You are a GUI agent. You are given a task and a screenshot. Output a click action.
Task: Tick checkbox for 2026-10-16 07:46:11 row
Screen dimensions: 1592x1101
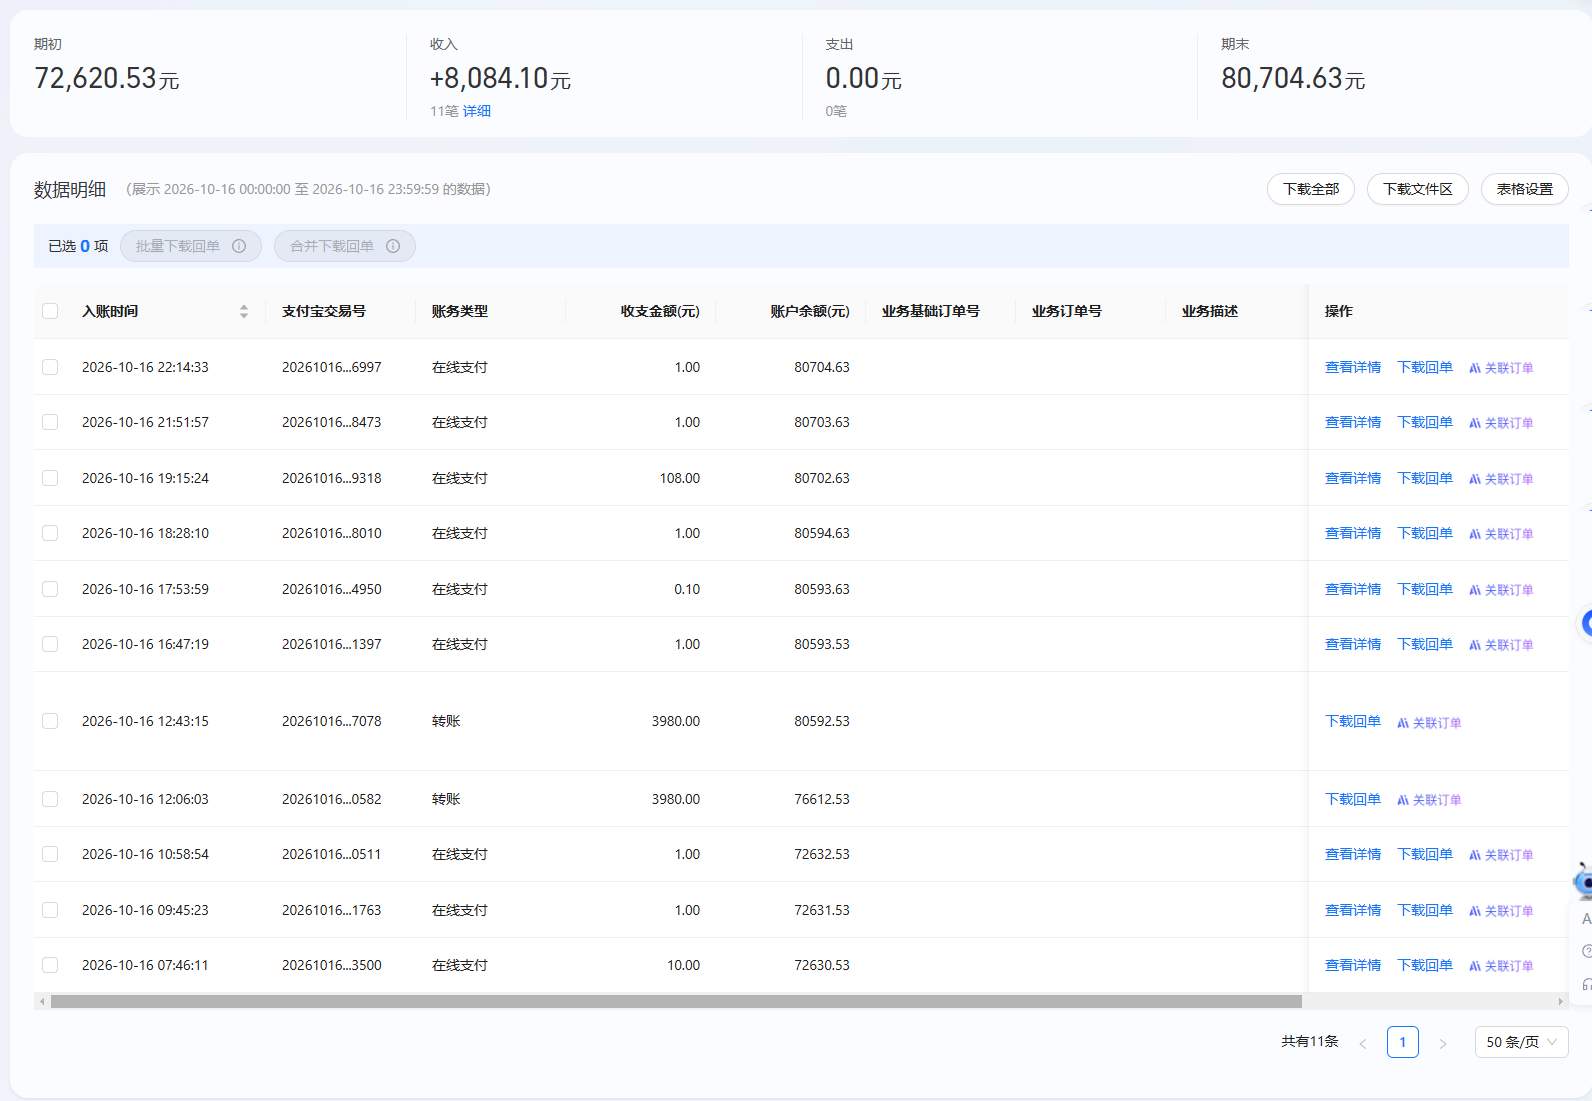click(50, 965)
